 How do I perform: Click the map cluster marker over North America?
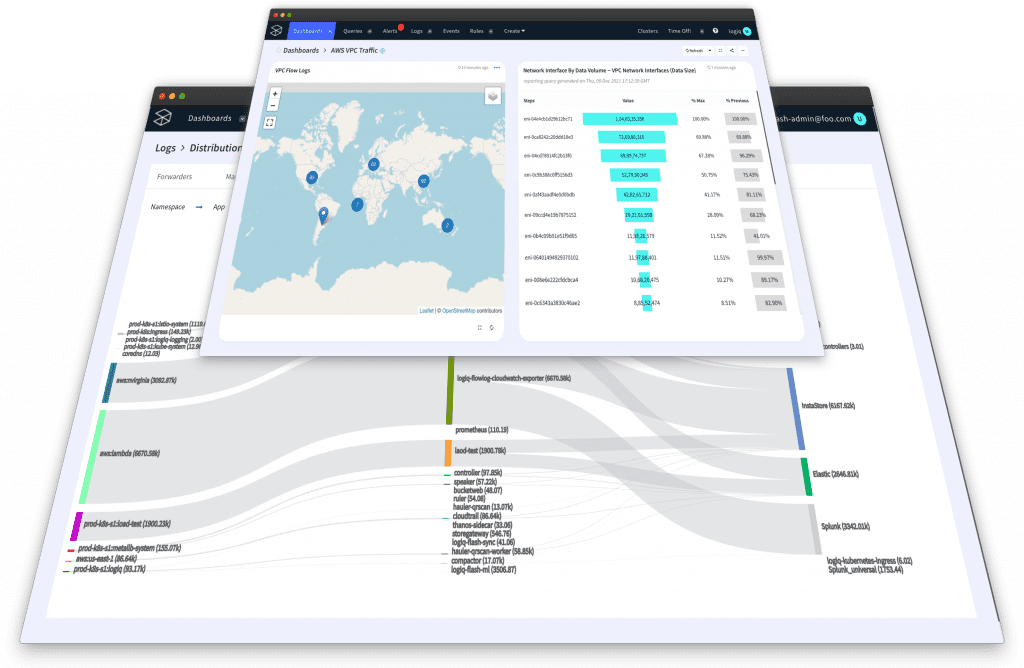[312, 177]
